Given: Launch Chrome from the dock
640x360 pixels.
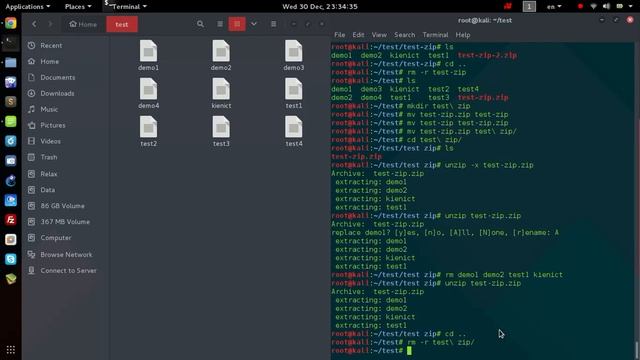Looking at the screenshot, I should 11,23.
